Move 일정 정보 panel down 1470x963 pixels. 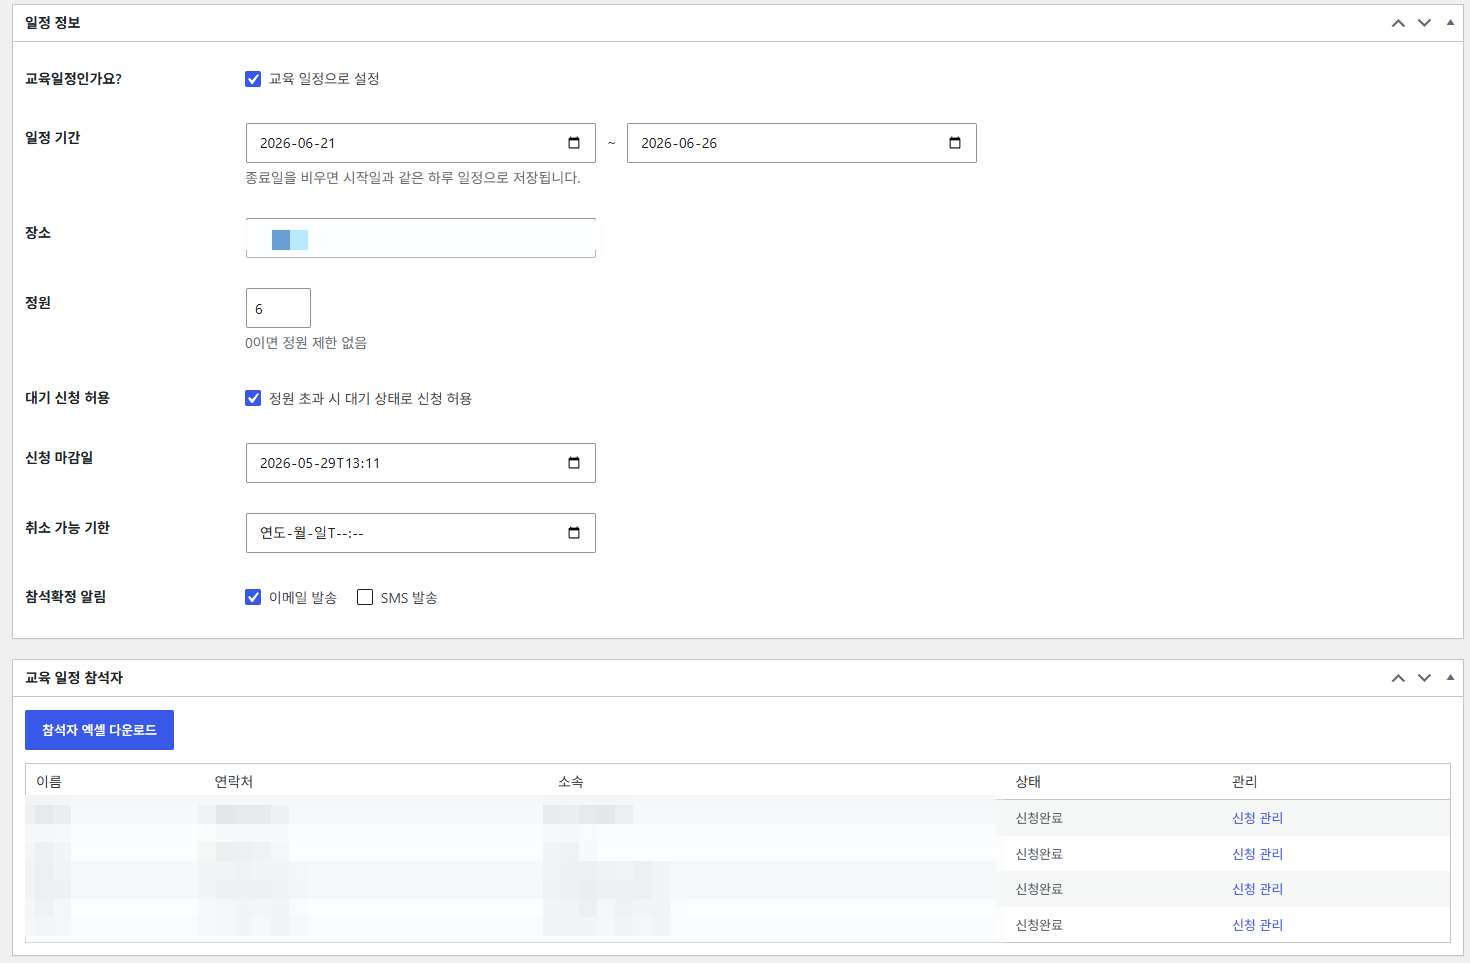pos(1424,23)
